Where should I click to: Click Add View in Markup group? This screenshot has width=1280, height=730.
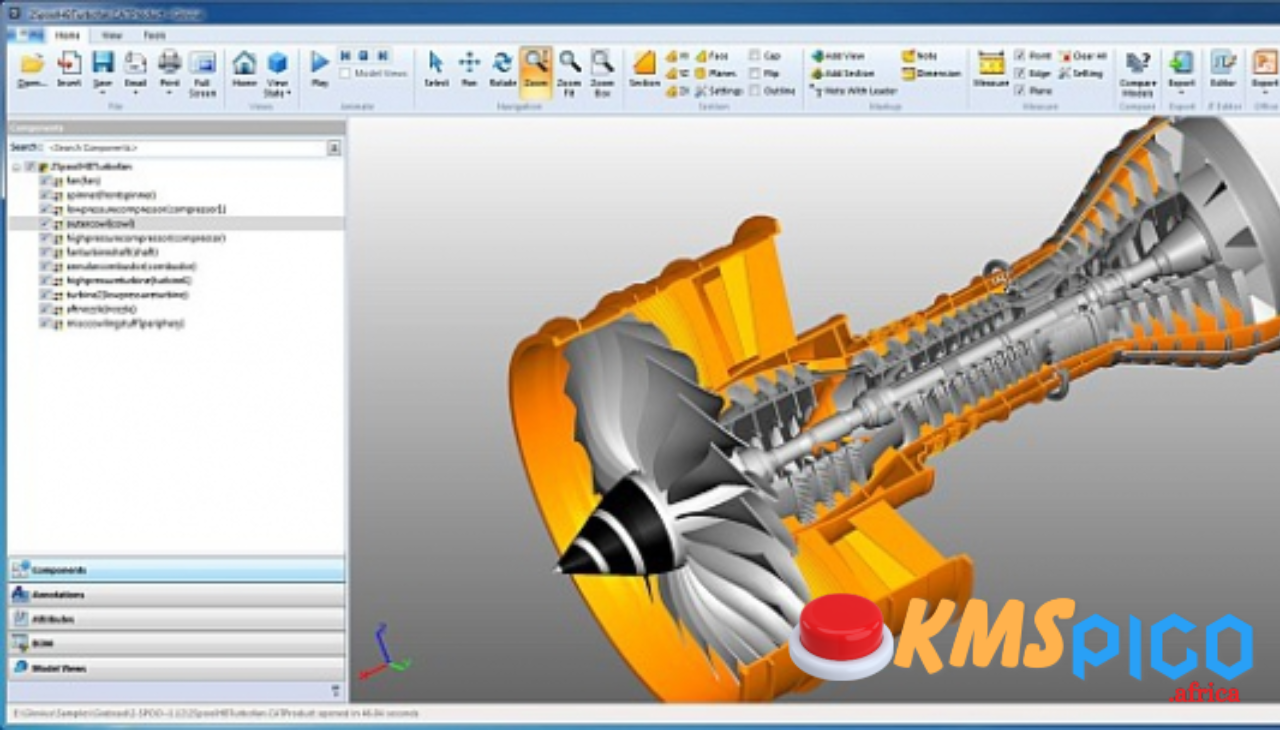point(838,56)
